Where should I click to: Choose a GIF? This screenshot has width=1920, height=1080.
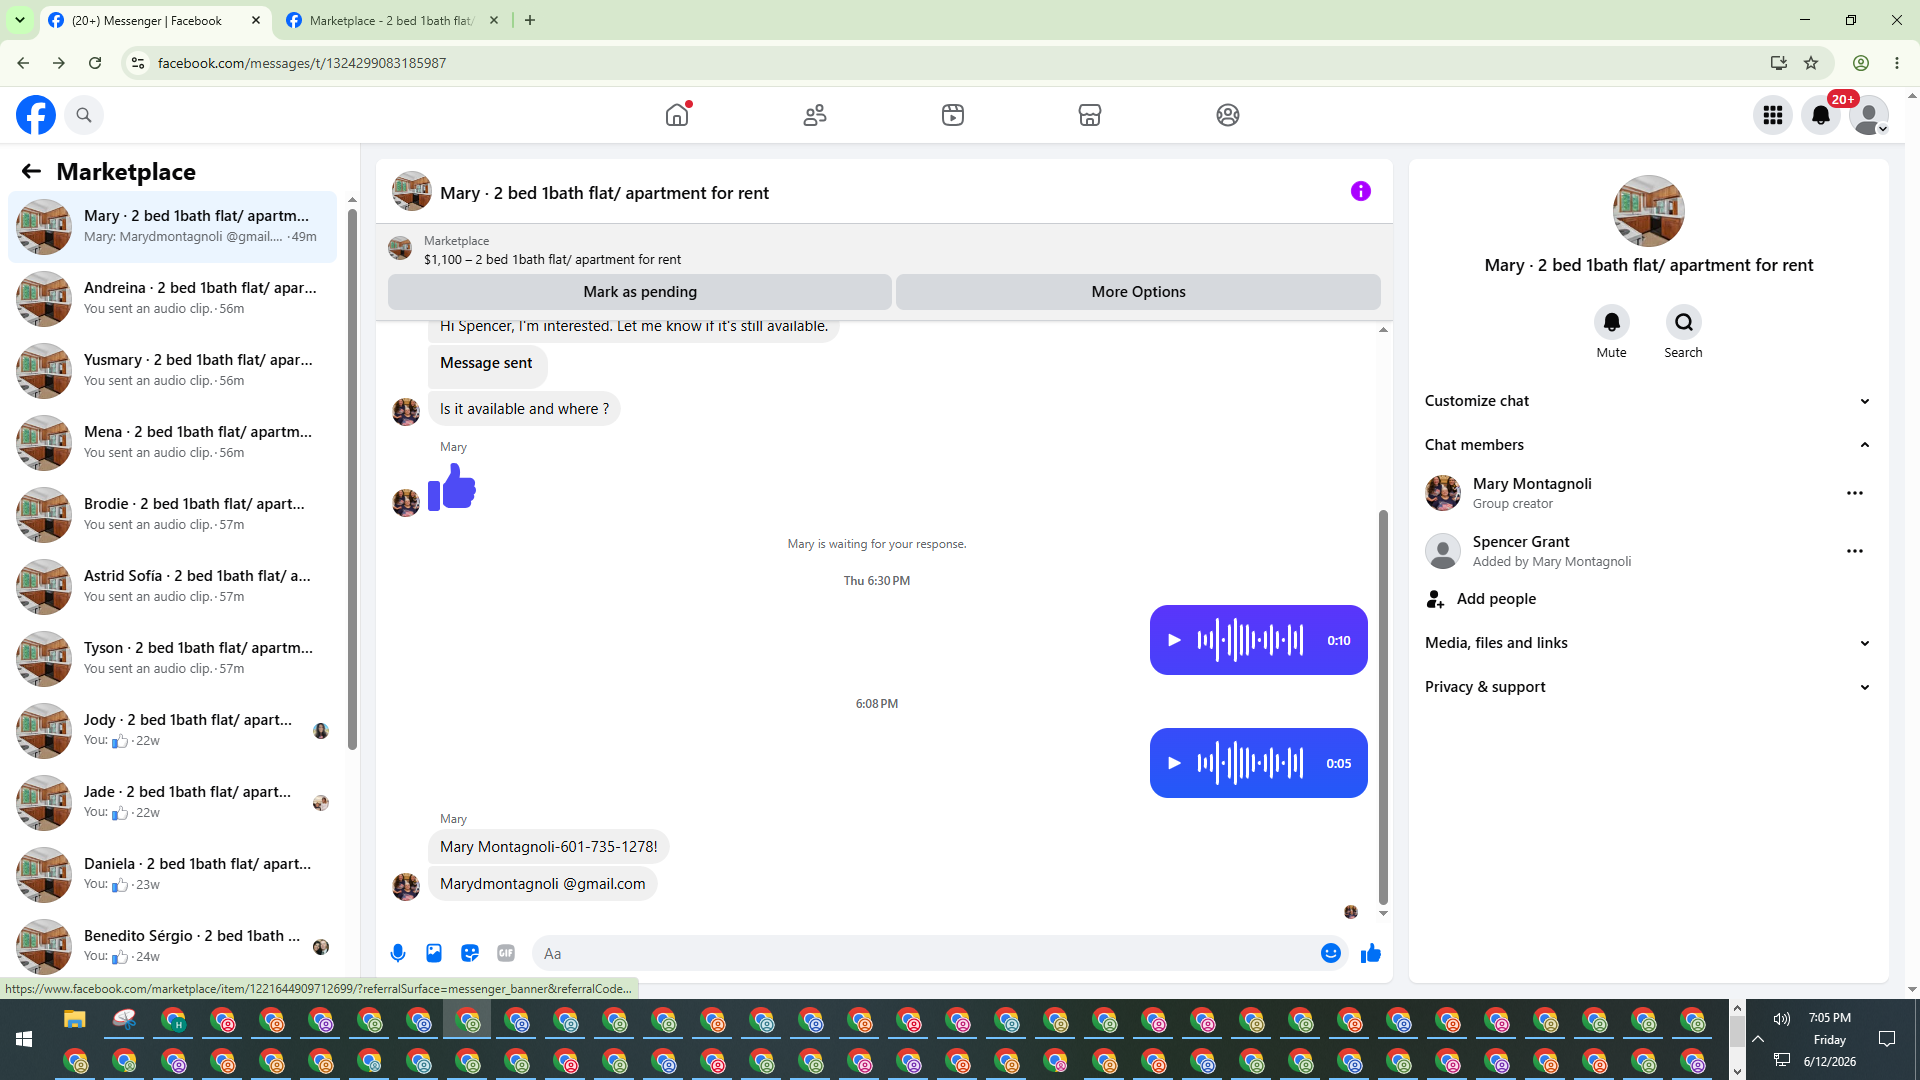pos(506,953)
